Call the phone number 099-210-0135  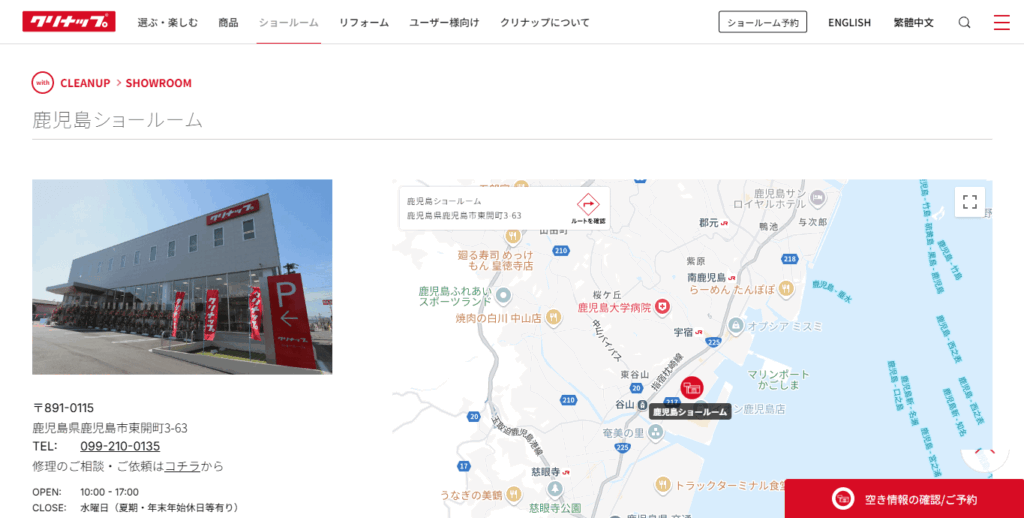(x=120, y=446)
